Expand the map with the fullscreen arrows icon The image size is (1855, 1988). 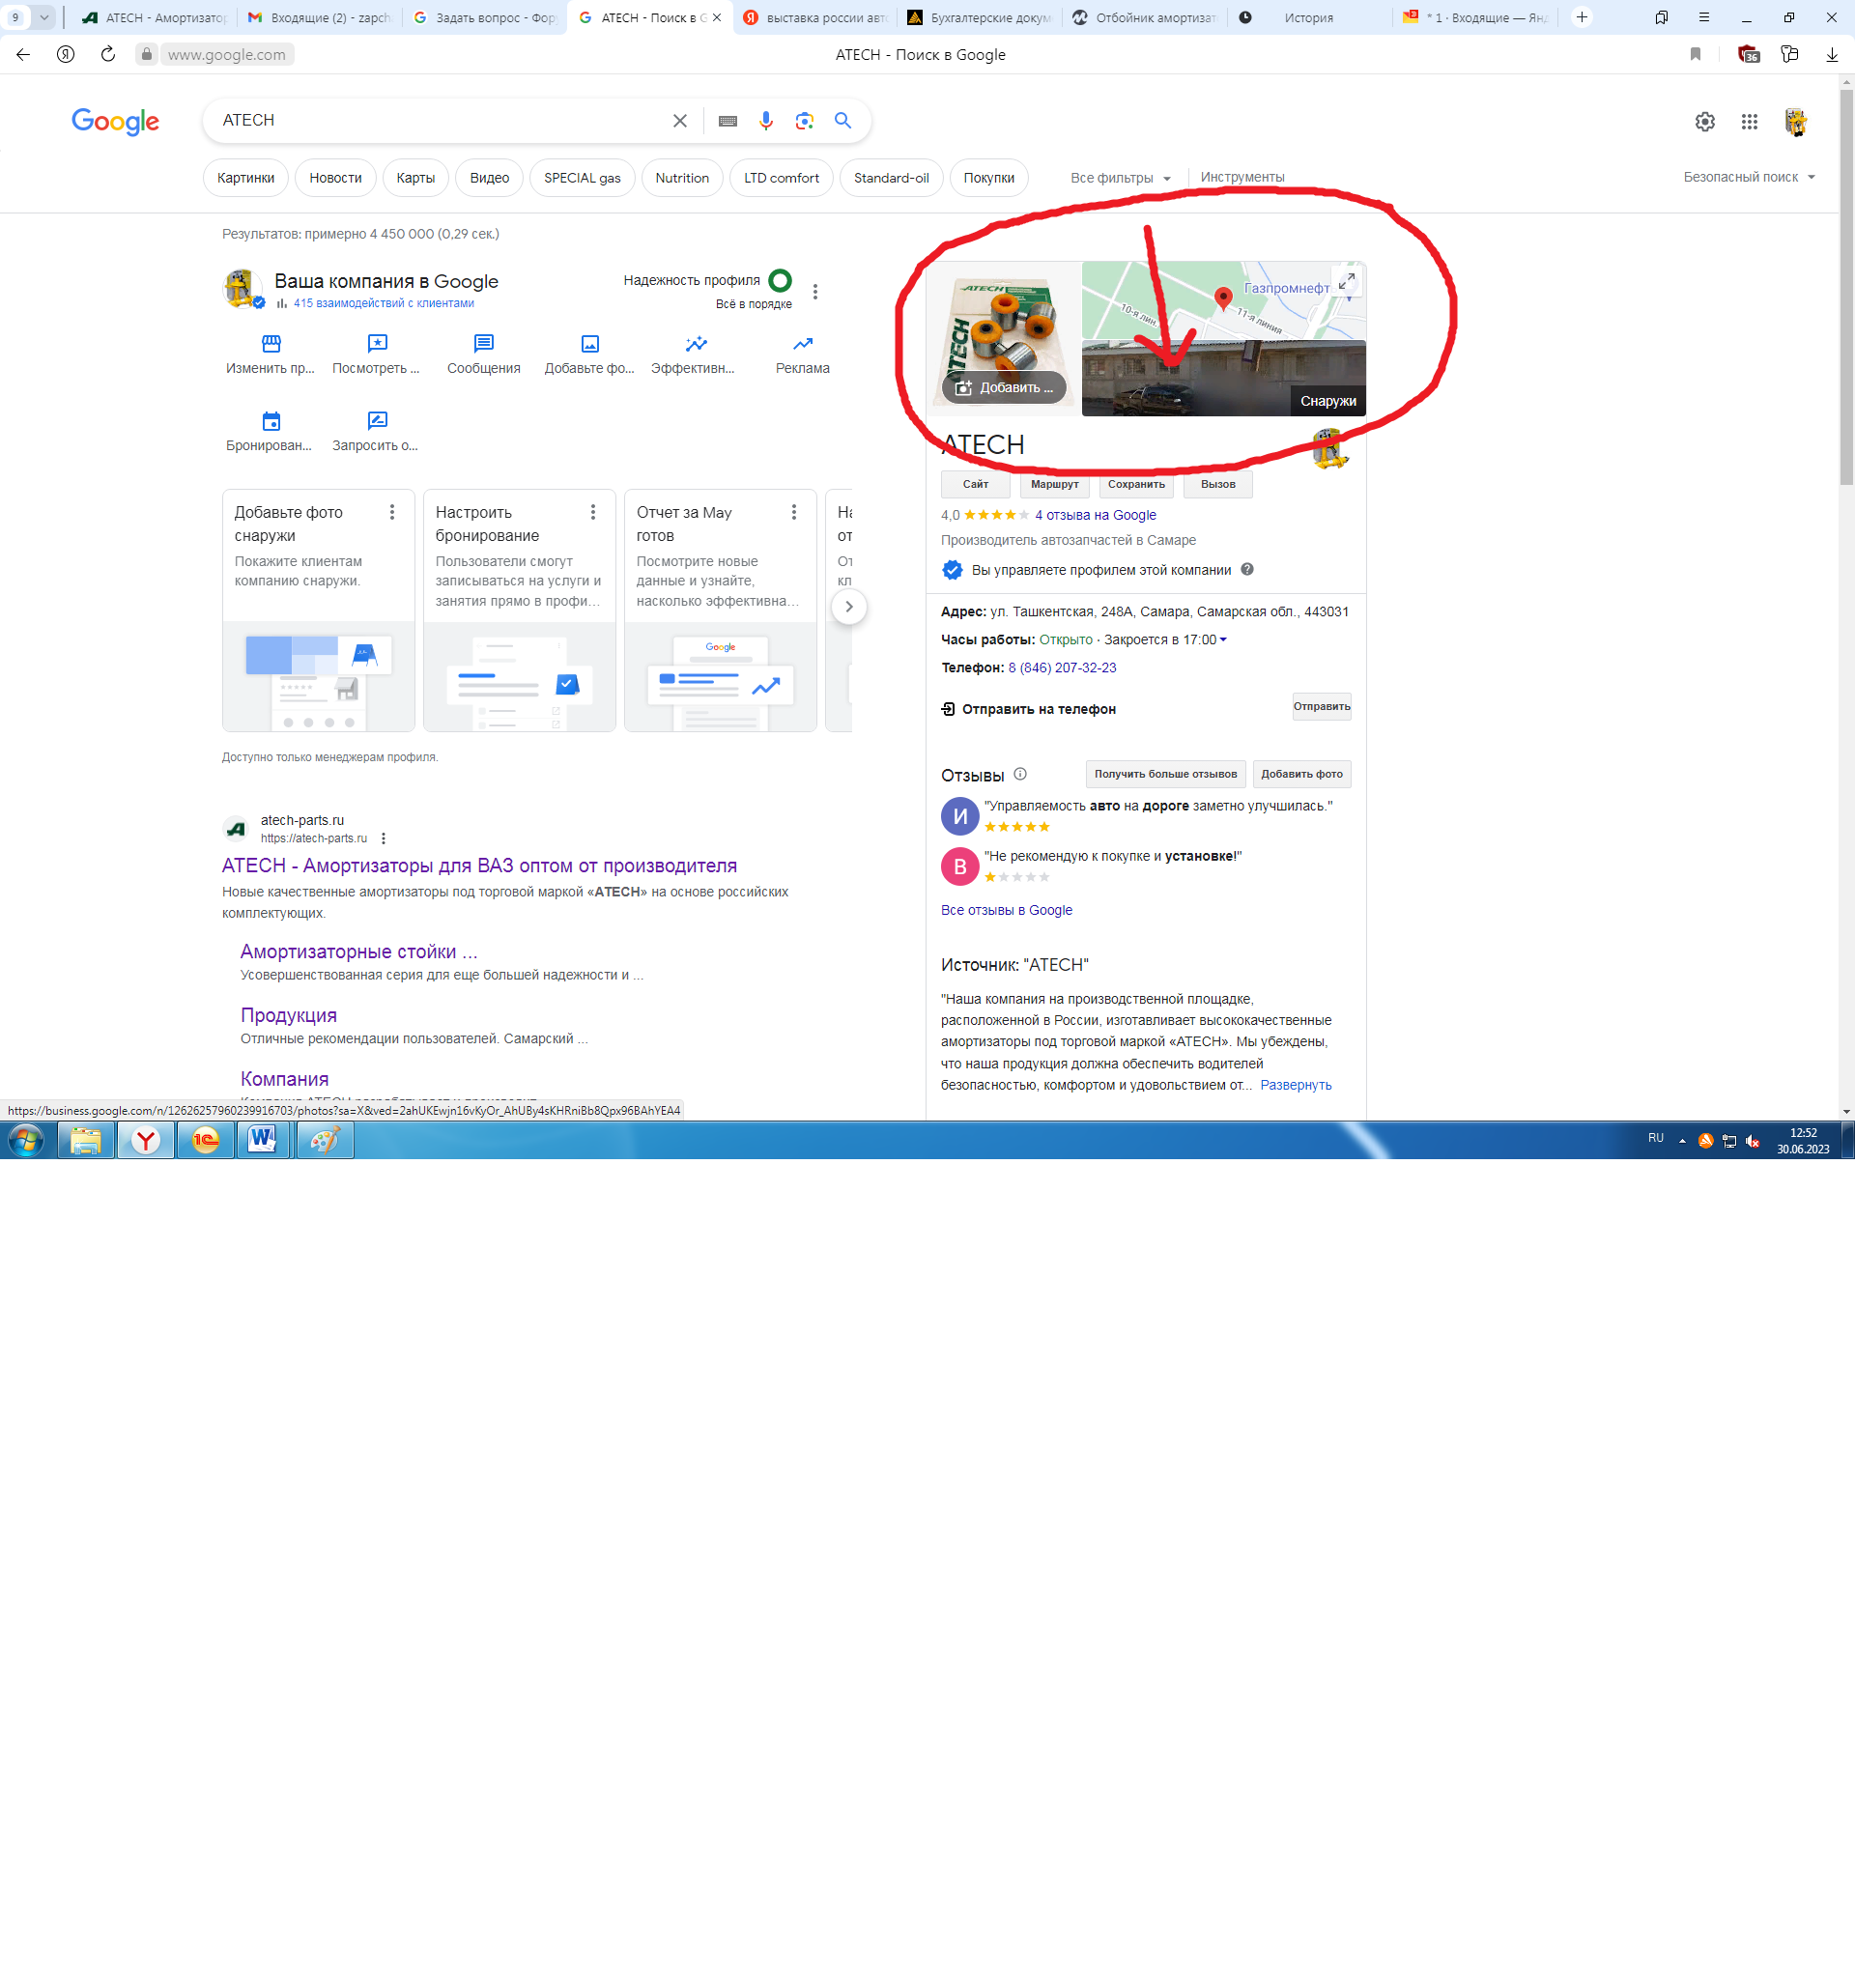click(1347, 281)
